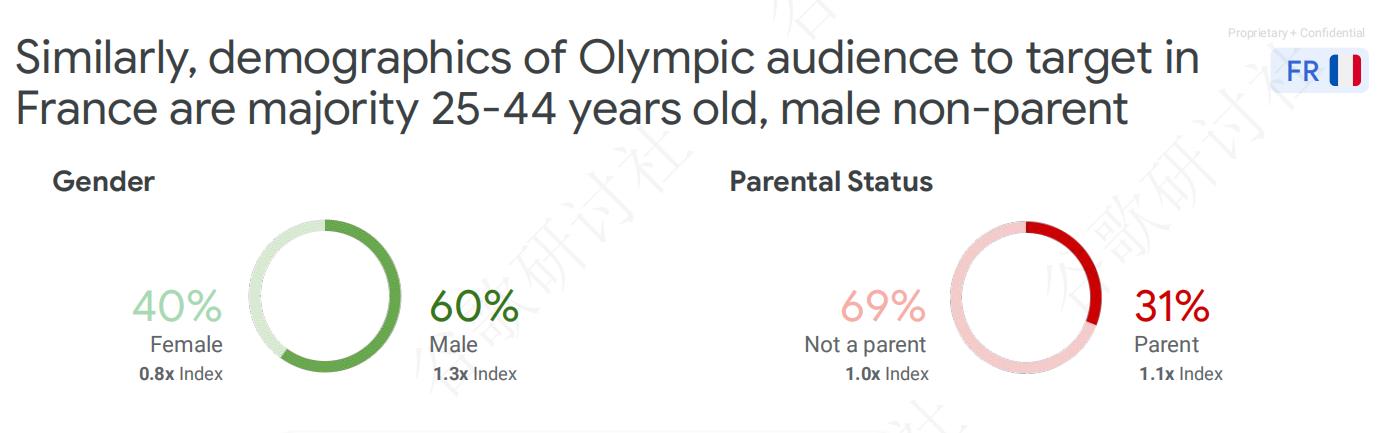The width and height of the screenshot is (1391, 433).
Task: Select the Not a parent label
Action: click(x=865, y=345)
